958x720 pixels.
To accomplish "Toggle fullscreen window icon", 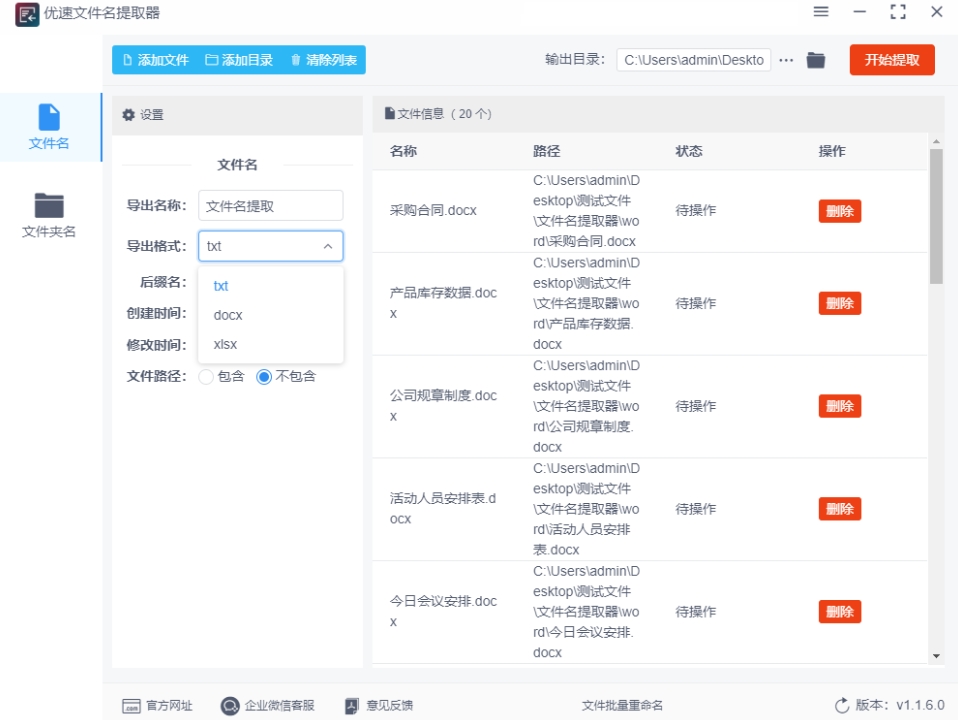I will click(898, 12).
